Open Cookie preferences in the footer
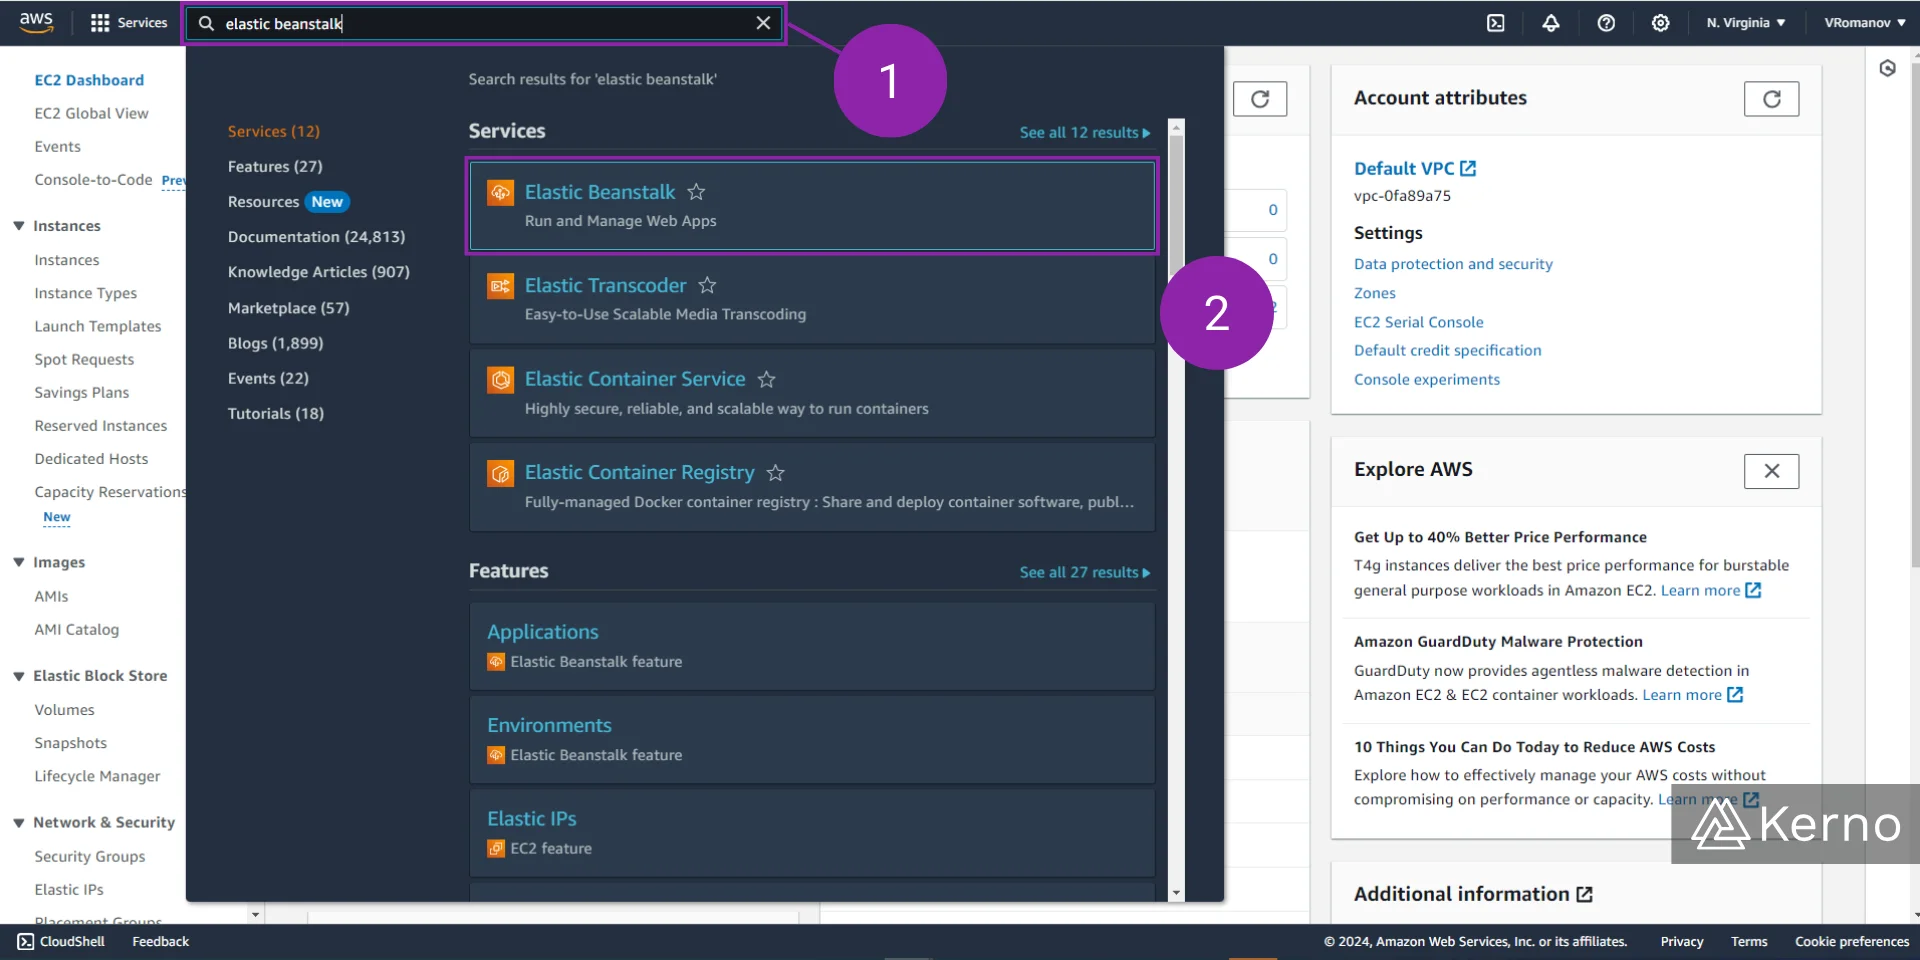Image resolution: width=1920 pixels, height=960 pixels. 1851,941
